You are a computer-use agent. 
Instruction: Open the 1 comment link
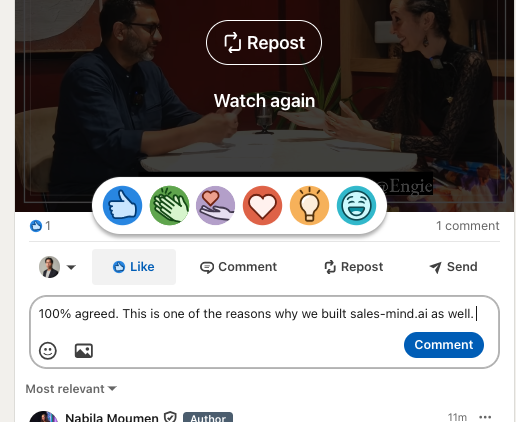(468, 226)
